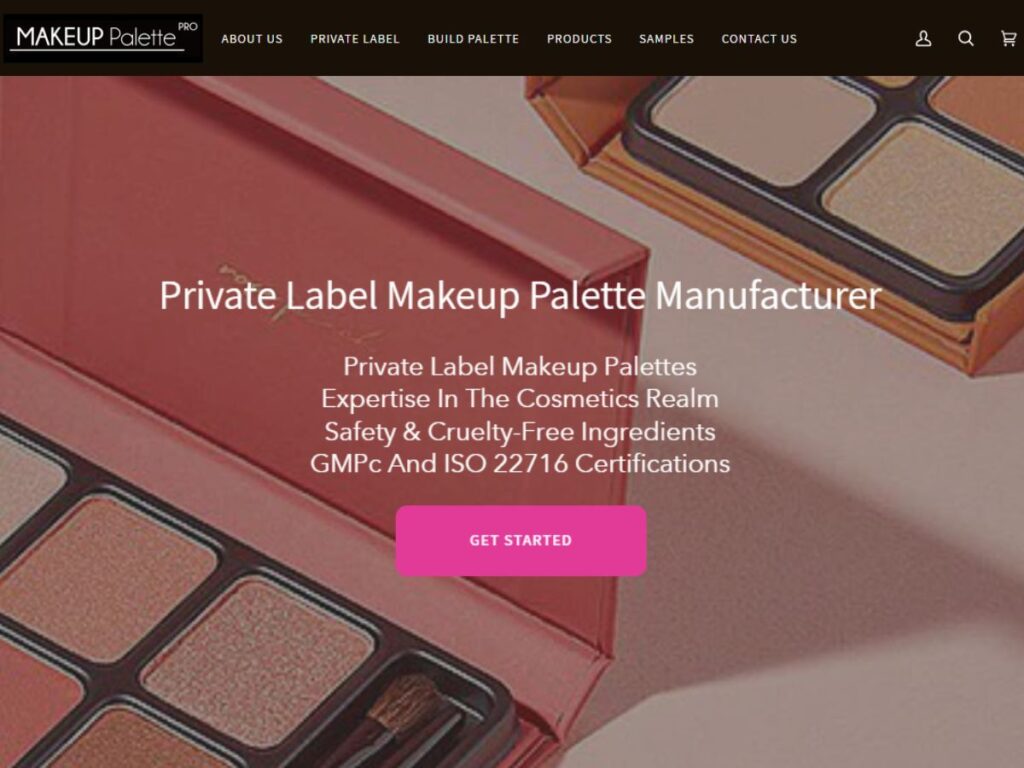Go to the Private Label page
This screenshot has width=1024, height=768.
(355, 39)
